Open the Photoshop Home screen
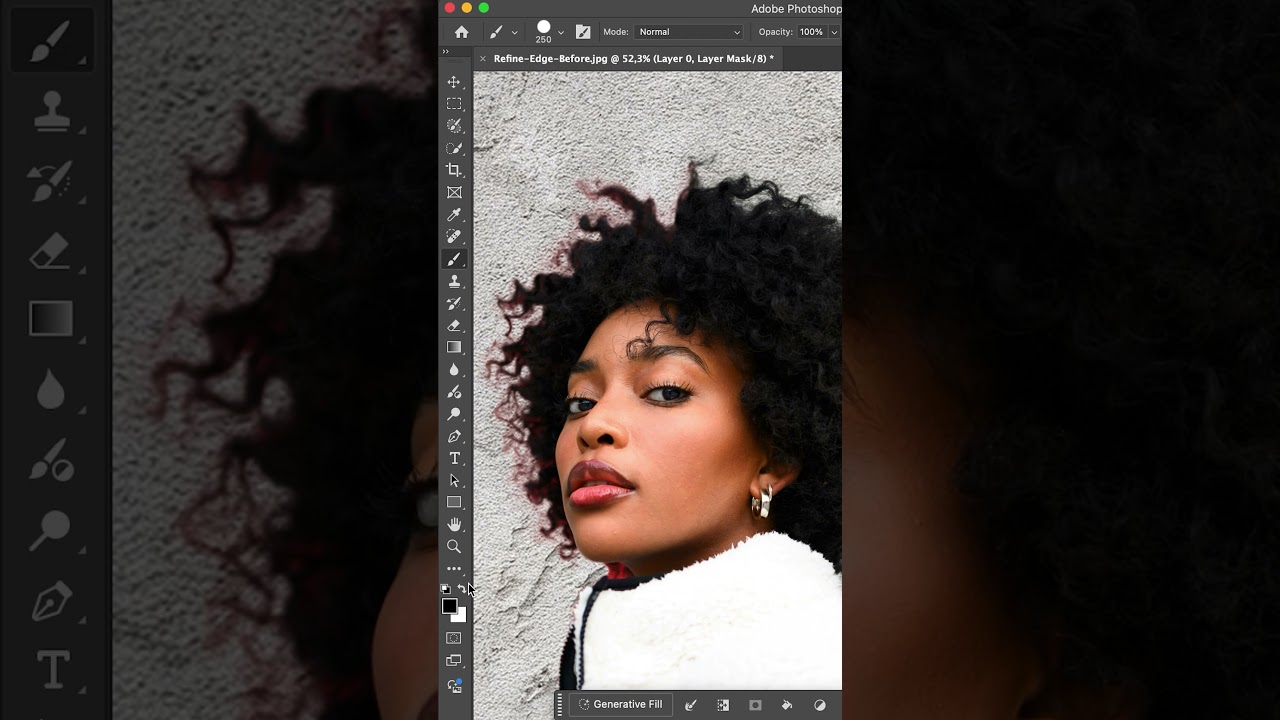Viewport: 1280px width, 720px height. pyautogui.click(x=460, y=31)
